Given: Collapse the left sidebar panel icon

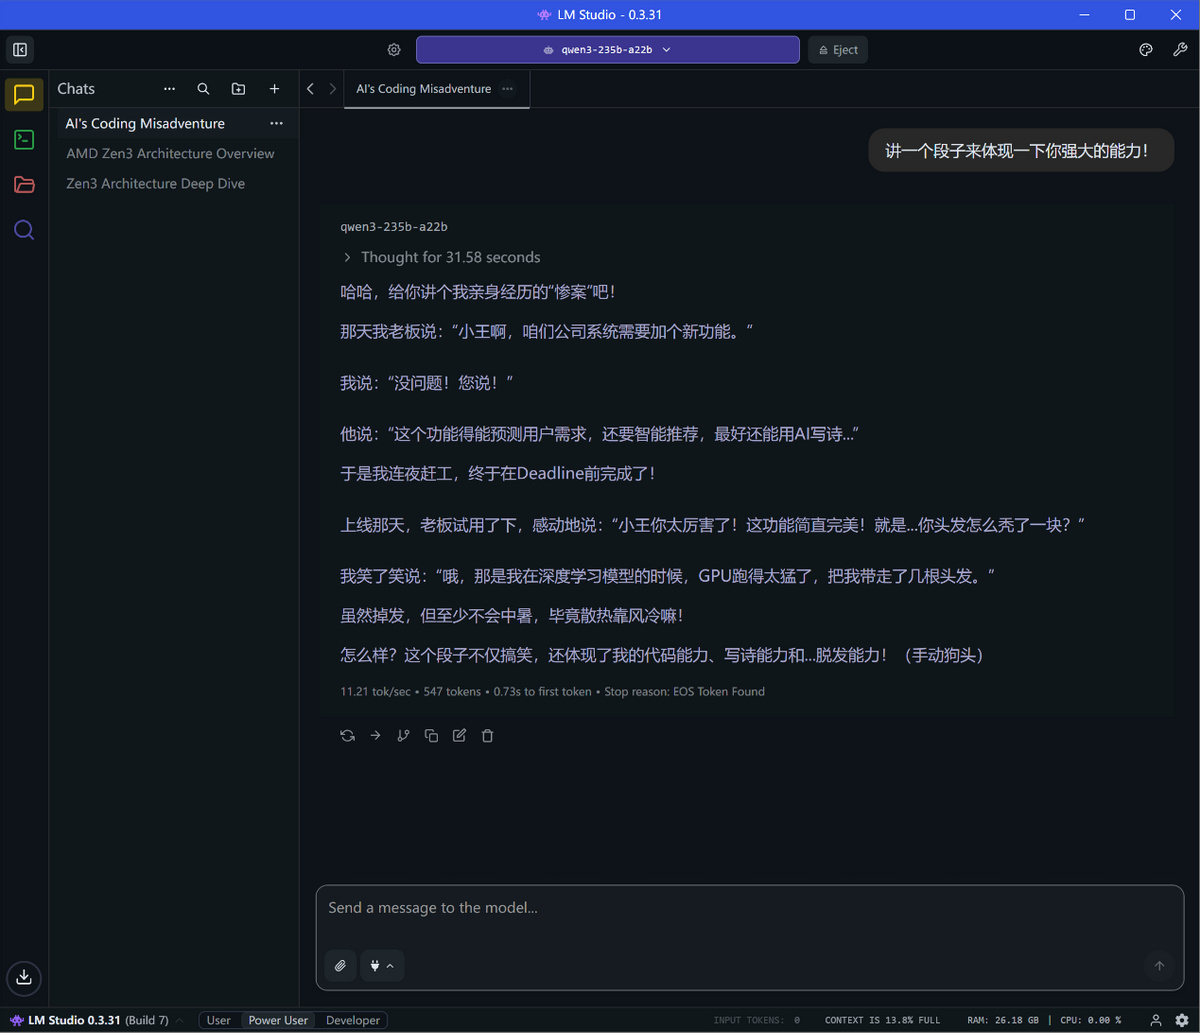Looking at the screenshot, I should tap(20, 50).
